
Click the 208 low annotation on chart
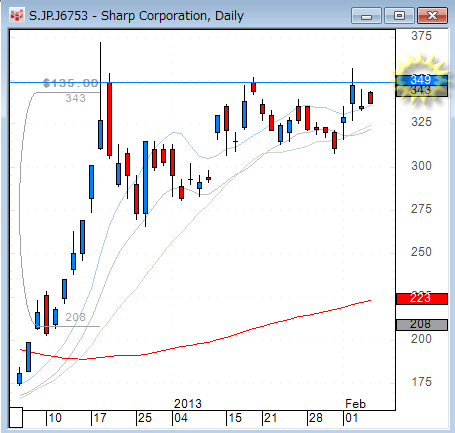[x=75, y=317]
